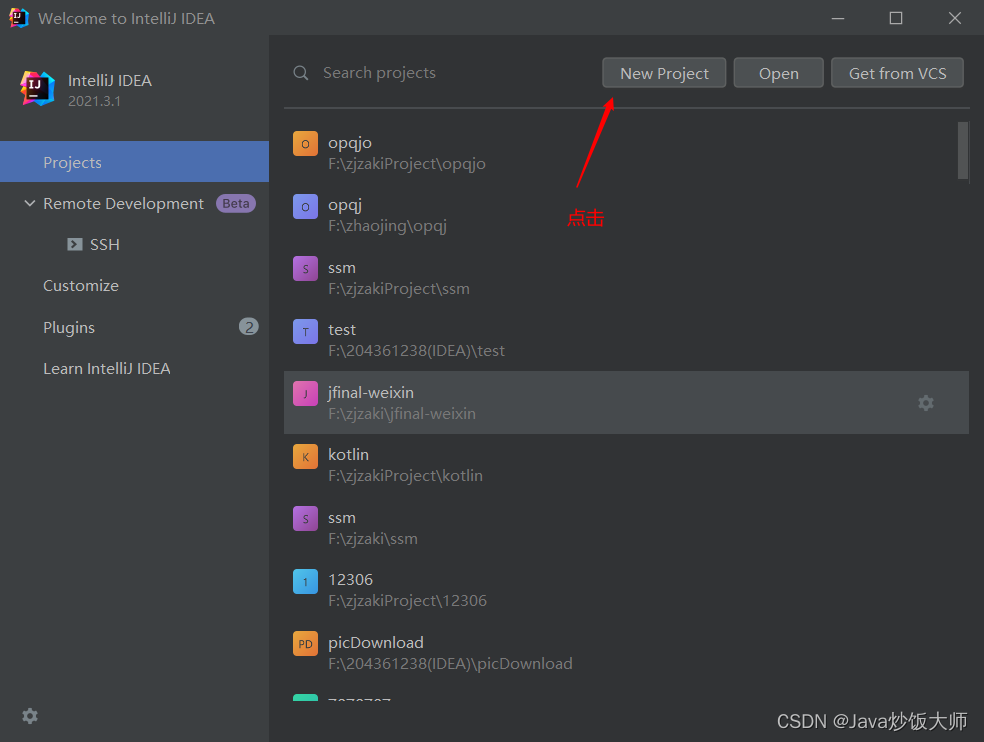The width and height of the screenshot is (984, 742).
Task: Open the picDownload project
Action: tap(626, 652)
